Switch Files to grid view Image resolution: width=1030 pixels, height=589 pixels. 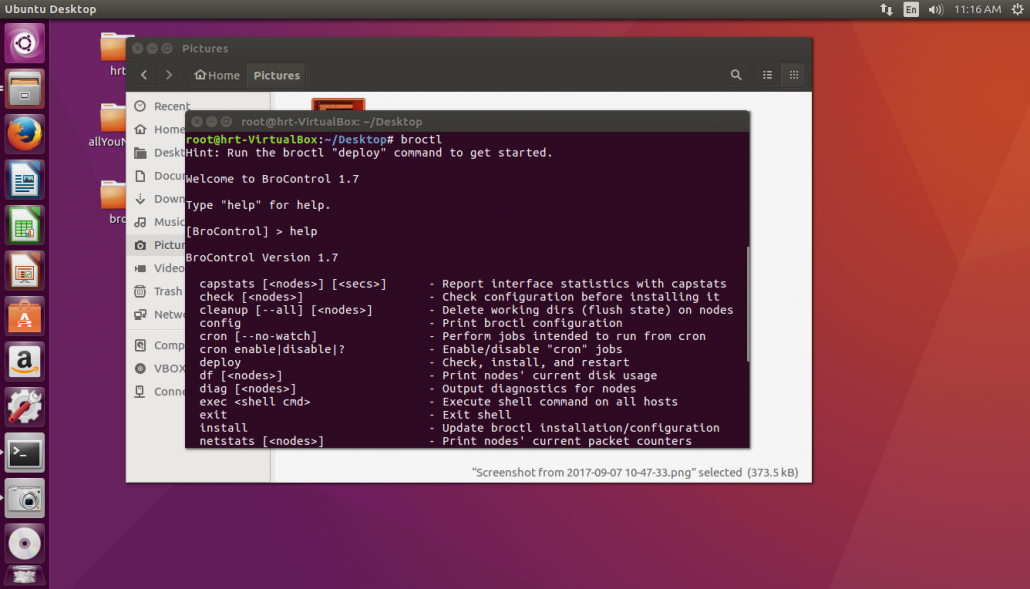(794, 75)
